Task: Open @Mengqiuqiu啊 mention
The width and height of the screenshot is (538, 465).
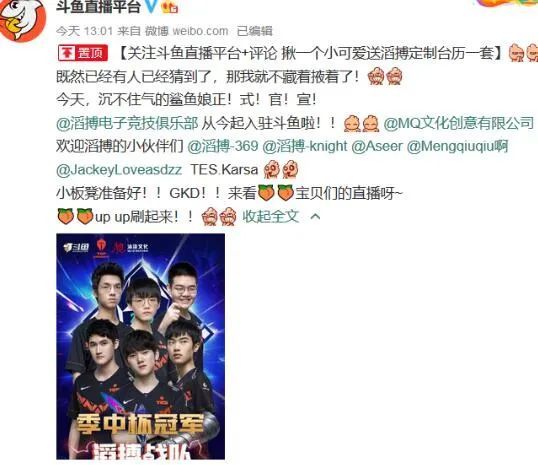Action: click(457, 147)
